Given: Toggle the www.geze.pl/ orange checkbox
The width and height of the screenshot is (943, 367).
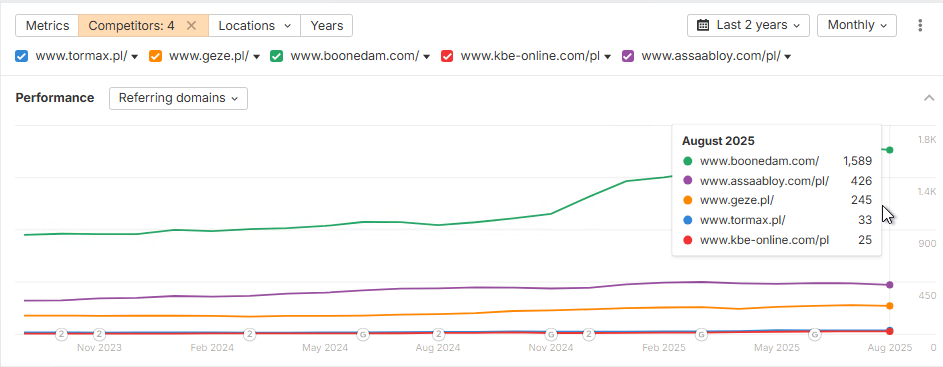Looking at the screenshot, I should point(155,56).
